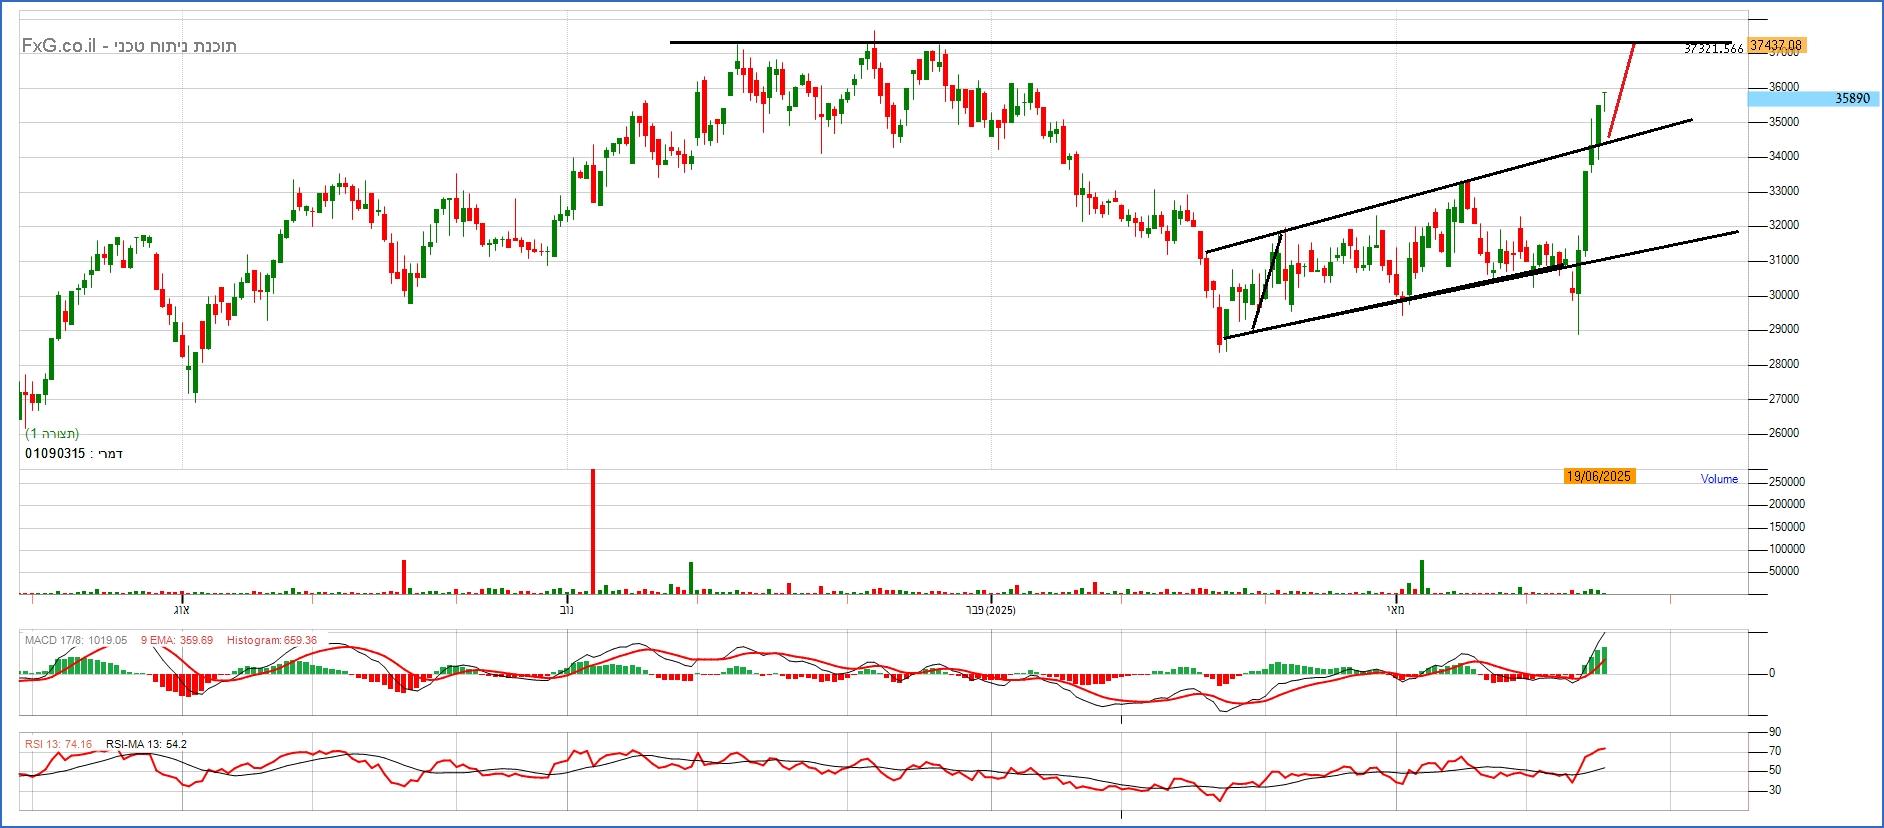Select the MACD 17/8 indicator label
Viewport: 1884px width, 828px height.
[75, 640]
